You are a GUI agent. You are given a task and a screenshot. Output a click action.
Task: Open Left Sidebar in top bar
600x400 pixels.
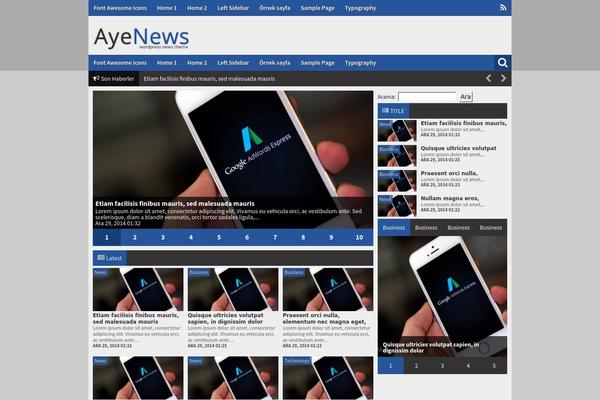pyautogui.click(x=233, y=8)
